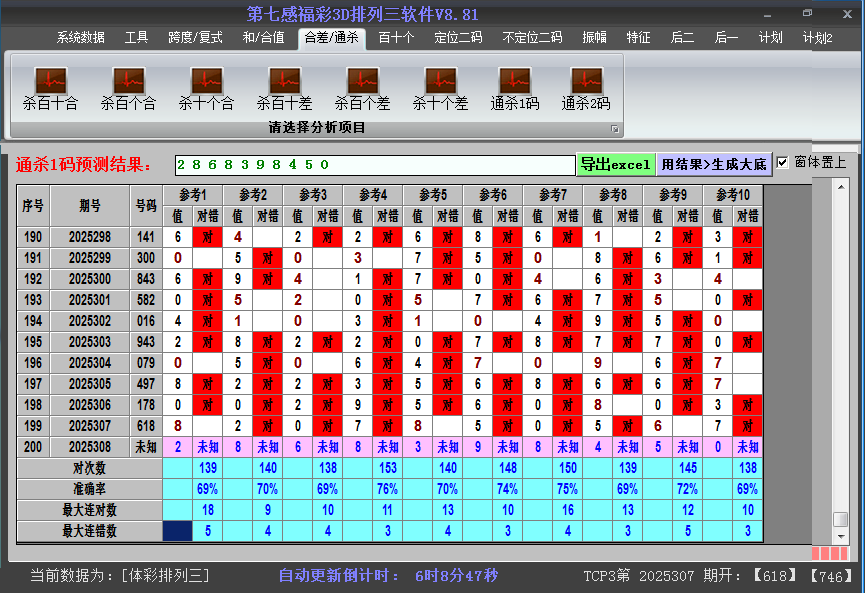Launch the 杀十个差 analysis icon
Viewport: 865px width, 593px height.
[x=440, y=82]
